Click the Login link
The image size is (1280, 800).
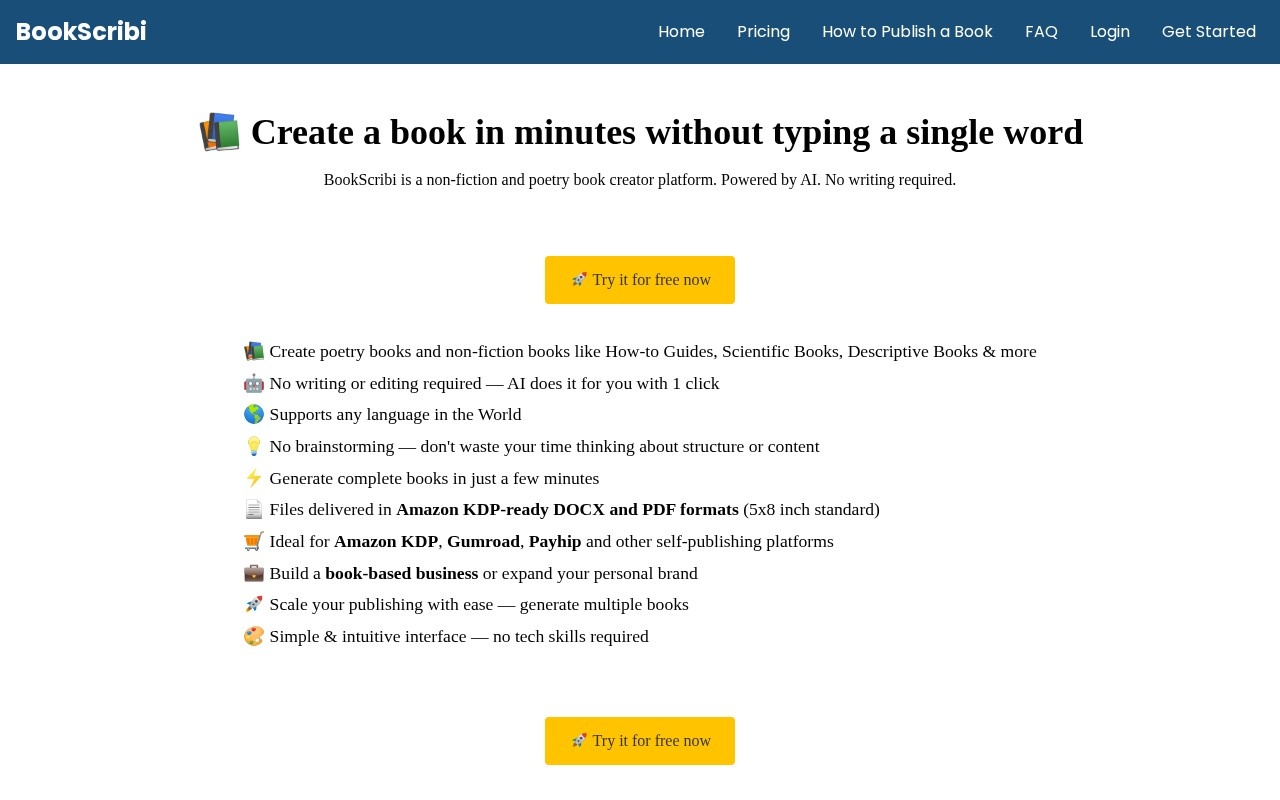1110,32
